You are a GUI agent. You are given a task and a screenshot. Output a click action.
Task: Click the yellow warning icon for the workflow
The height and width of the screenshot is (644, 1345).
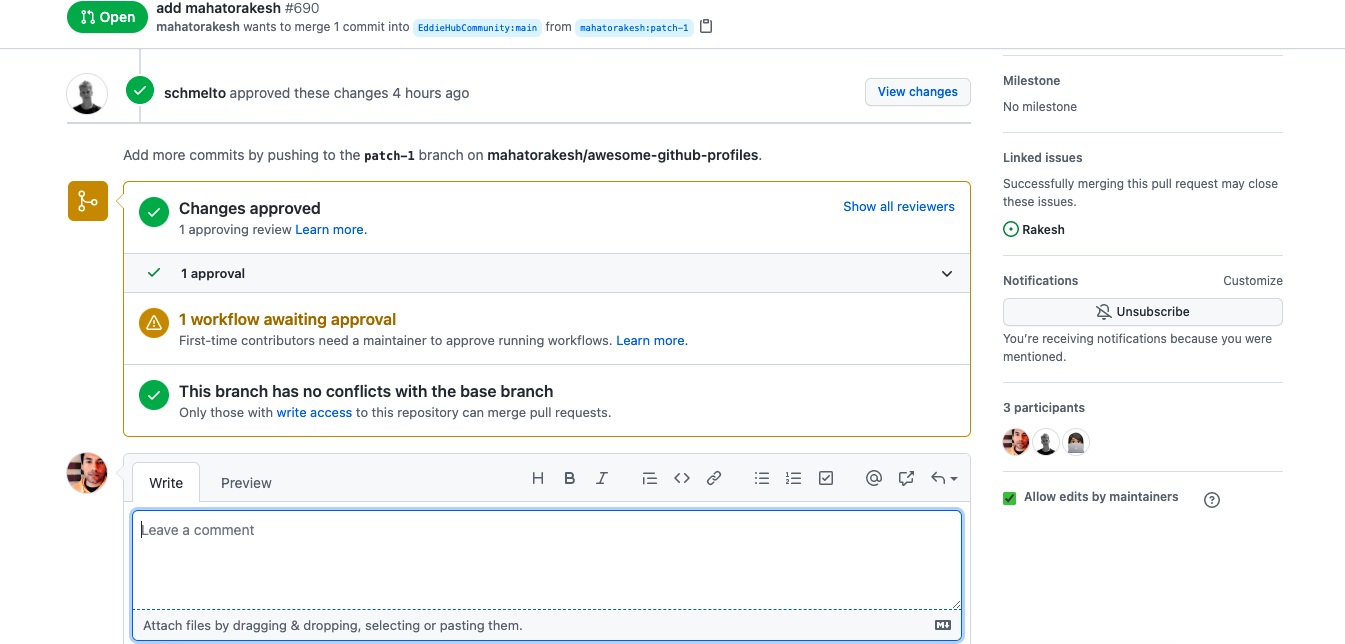pos(154,323)
